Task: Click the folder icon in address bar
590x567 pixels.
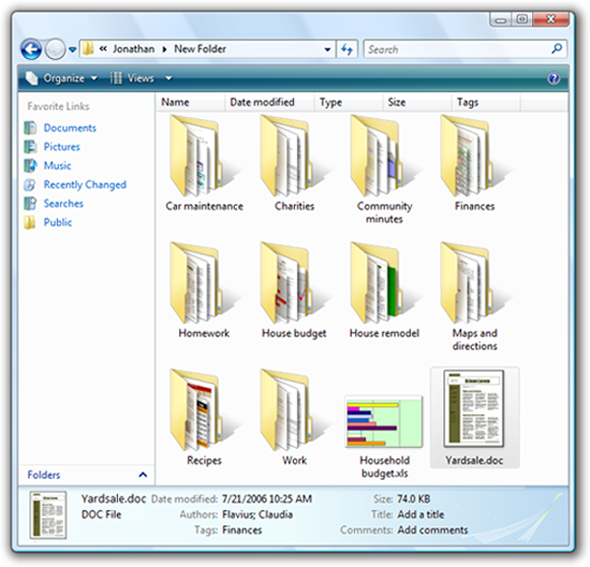Action: (x=88, y=49)
